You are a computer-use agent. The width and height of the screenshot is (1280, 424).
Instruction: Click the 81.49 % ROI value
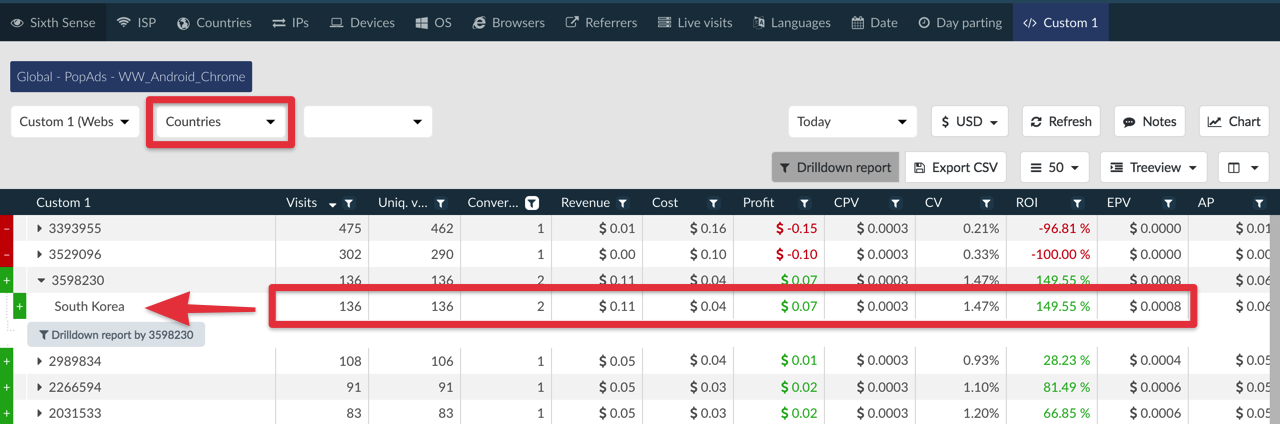(x=1063, y=387)
